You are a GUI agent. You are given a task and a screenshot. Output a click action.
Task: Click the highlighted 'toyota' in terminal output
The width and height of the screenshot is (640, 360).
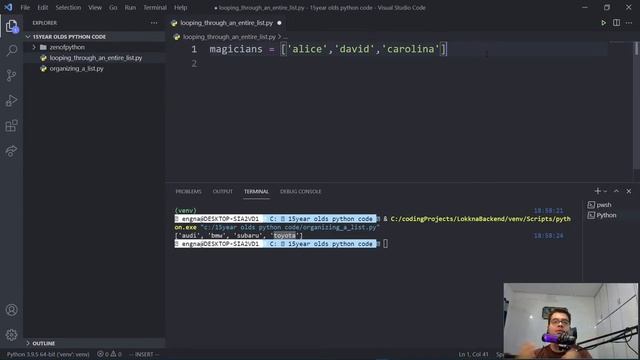(x=284, y=236)
